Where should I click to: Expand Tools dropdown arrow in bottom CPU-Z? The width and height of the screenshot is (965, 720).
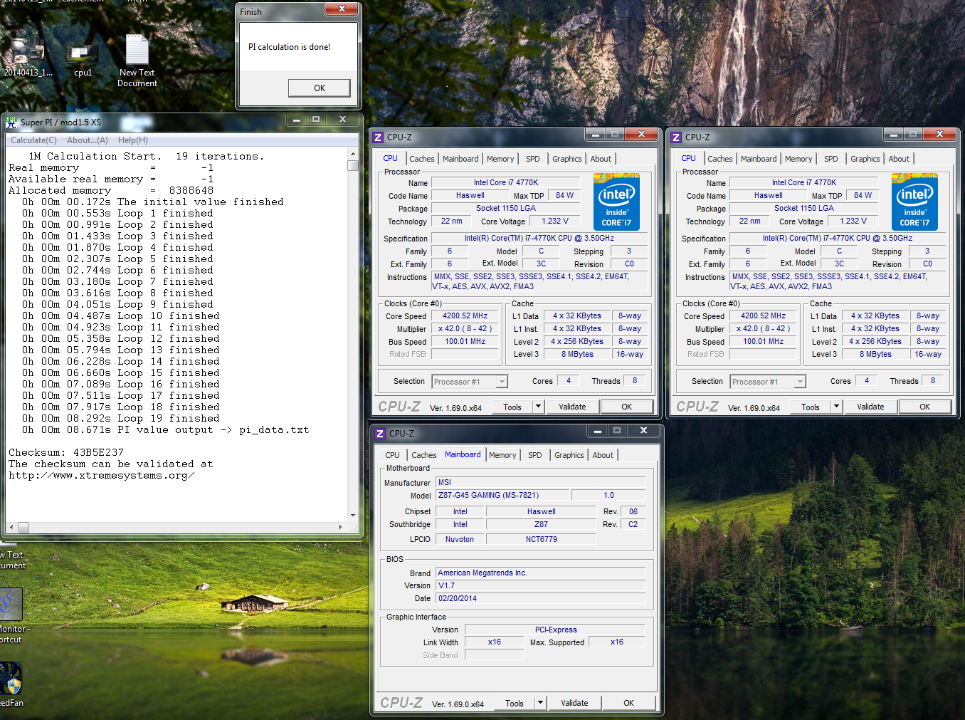[x=540, y=703]
